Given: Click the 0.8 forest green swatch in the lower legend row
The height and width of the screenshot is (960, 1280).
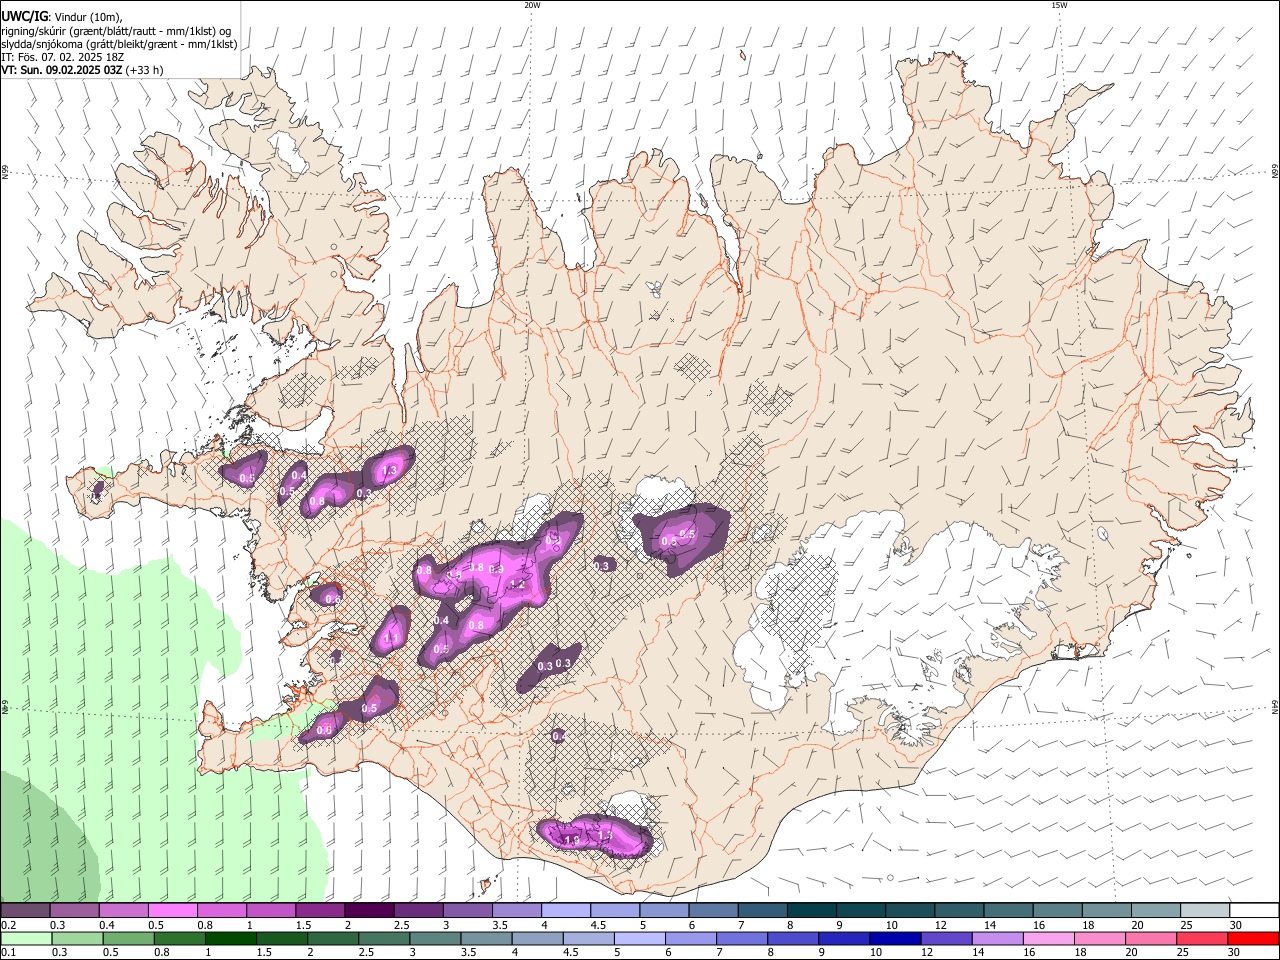Looking at the screenshot, I should pos(179,939).
